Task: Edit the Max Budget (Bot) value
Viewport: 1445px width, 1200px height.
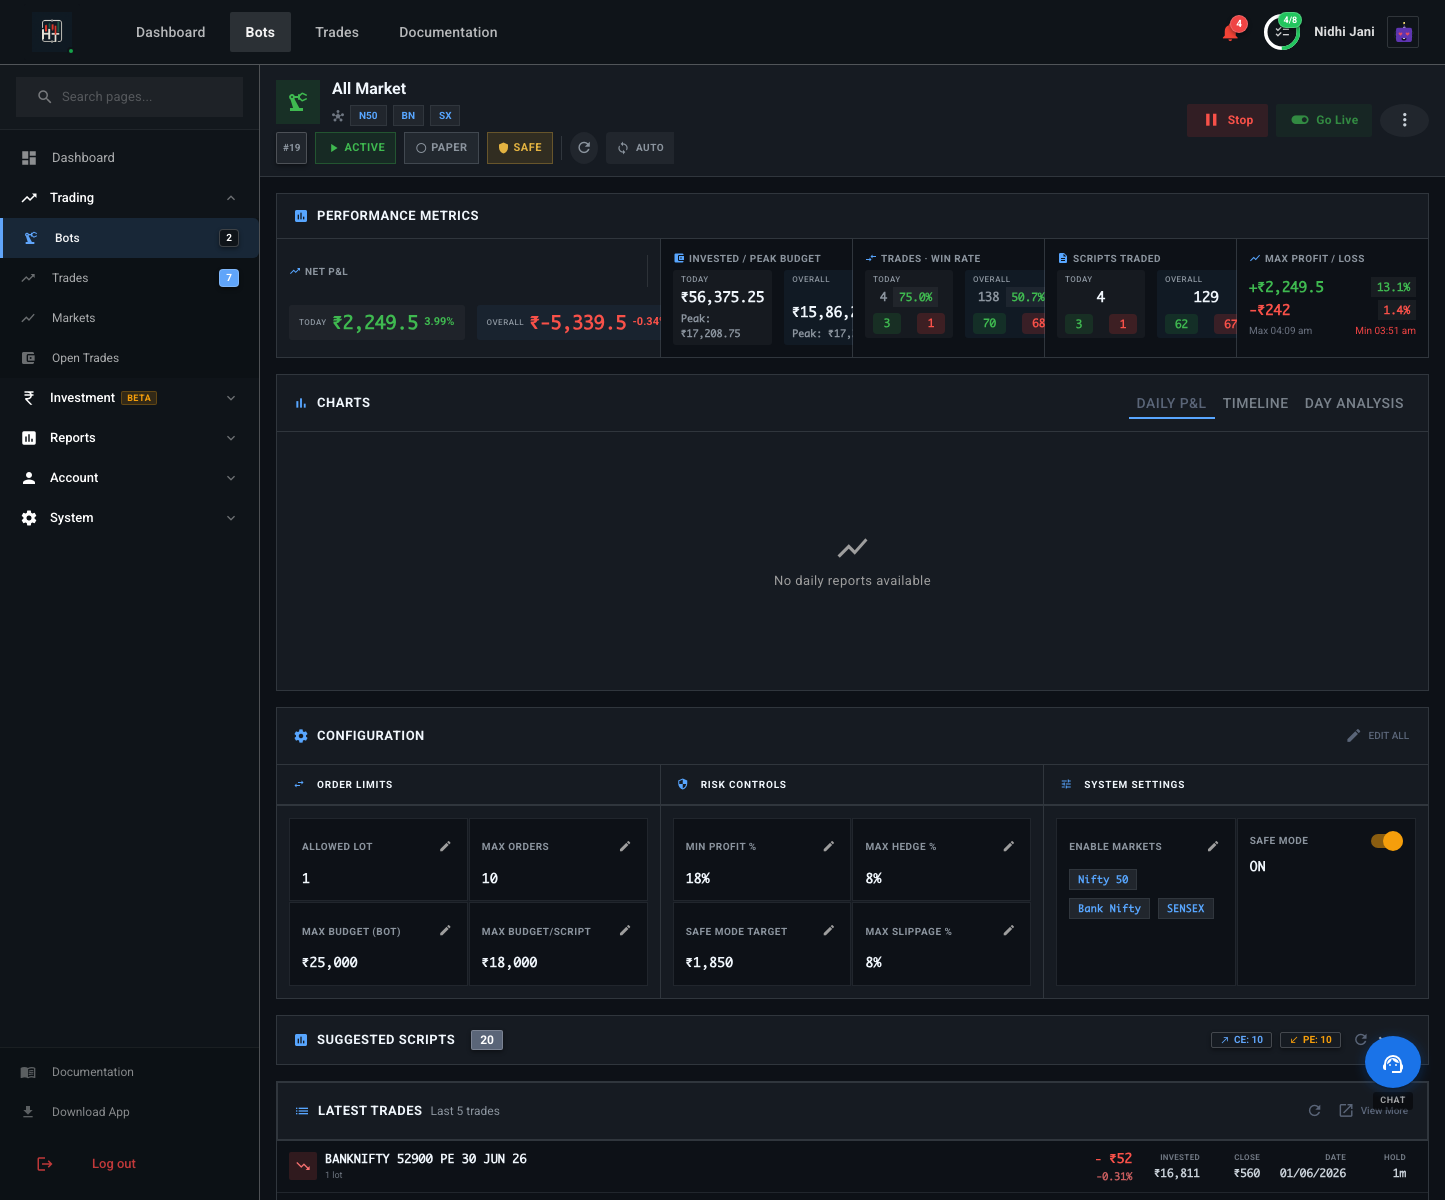Action: coord(445,930)
